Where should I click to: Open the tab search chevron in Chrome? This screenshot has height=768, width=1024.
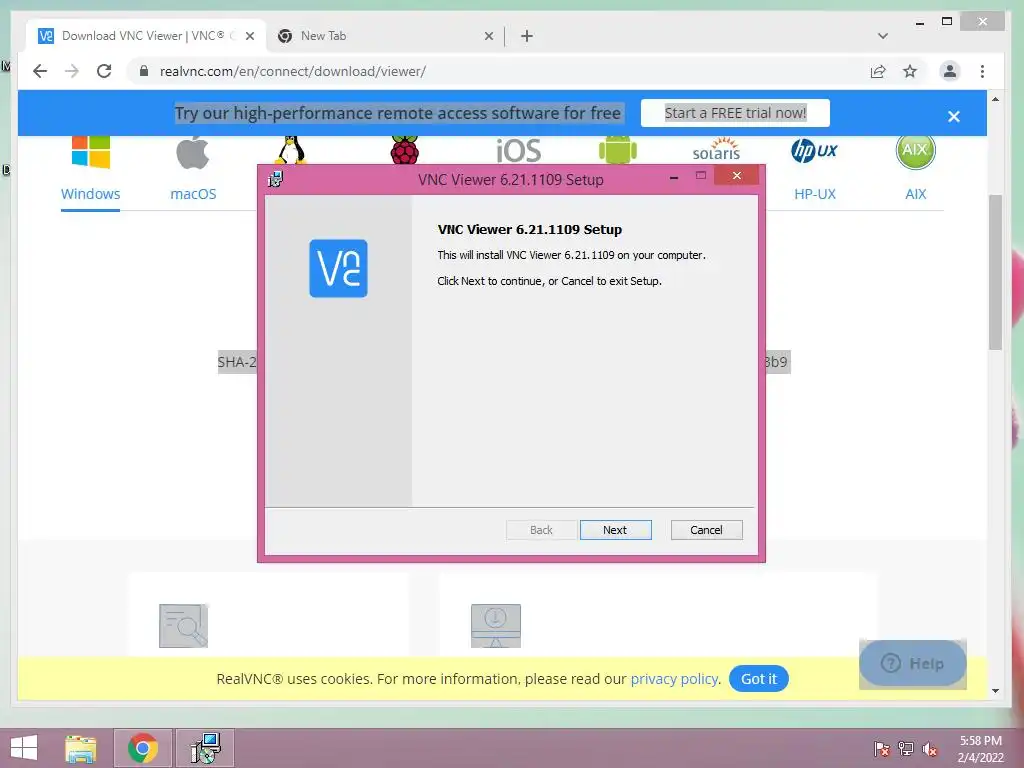883,36
